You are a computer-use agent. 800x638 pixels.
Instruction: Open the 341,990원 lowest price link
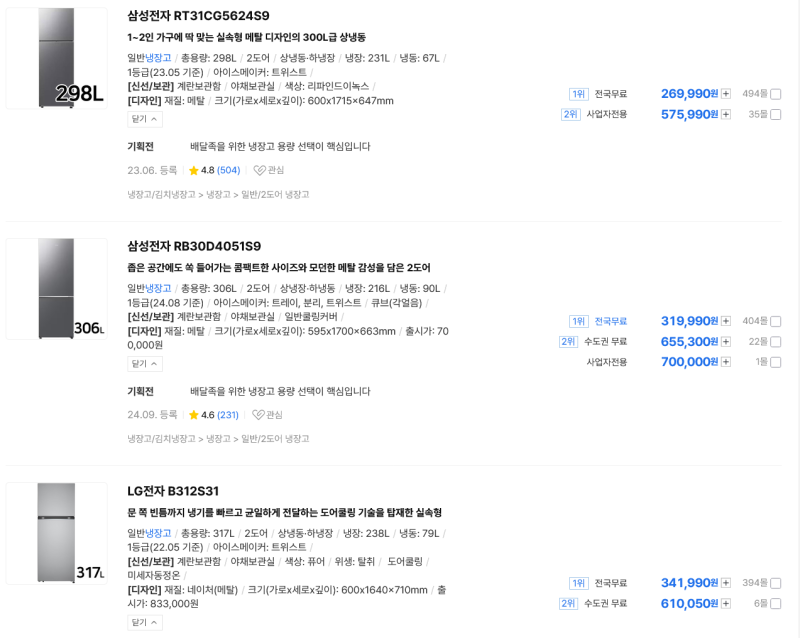click(689, 583)
